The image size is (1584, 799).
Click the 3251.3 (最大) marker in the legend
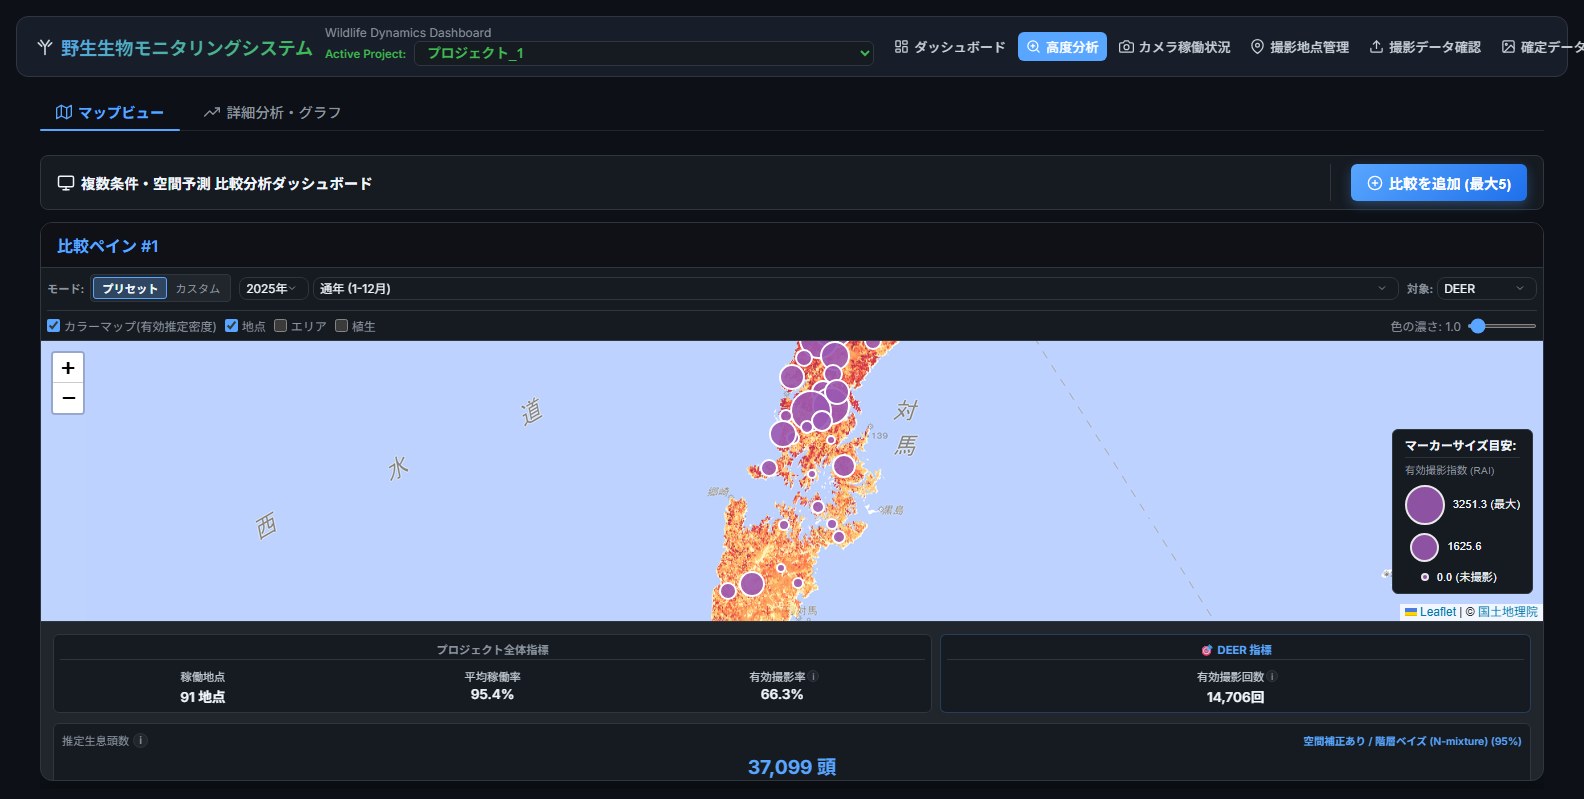[x=1425, y=505]
